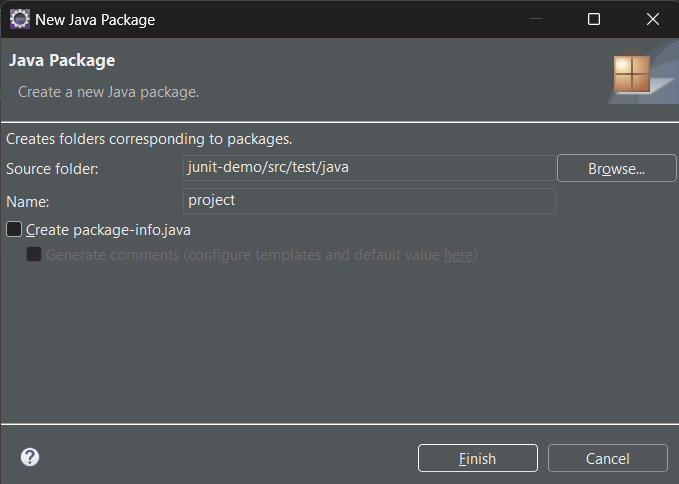
Task: Click the Eclipse logo in the title bar
Action: [x=19, y=19]
